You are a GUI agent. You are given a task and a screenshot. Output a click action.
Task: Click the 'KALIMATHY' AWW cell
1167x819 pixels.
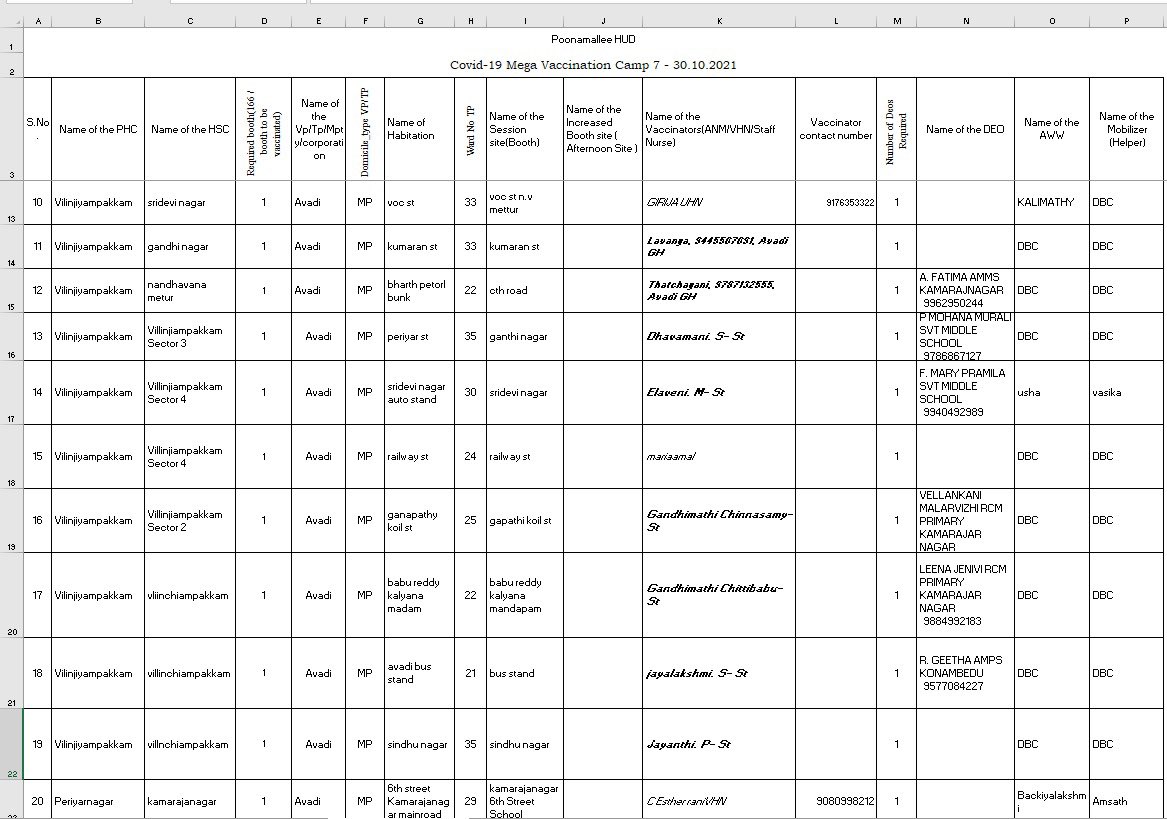tap(1052, 203)
